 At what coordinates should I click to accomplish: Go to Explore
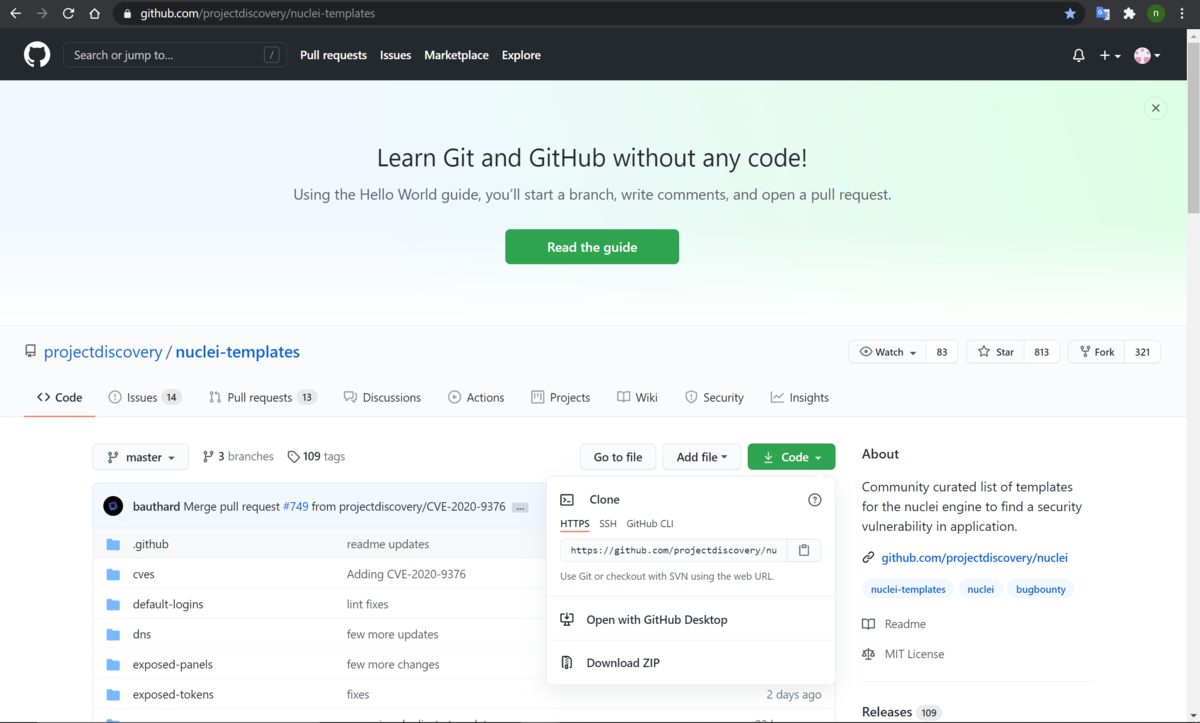tap(521, 55)
